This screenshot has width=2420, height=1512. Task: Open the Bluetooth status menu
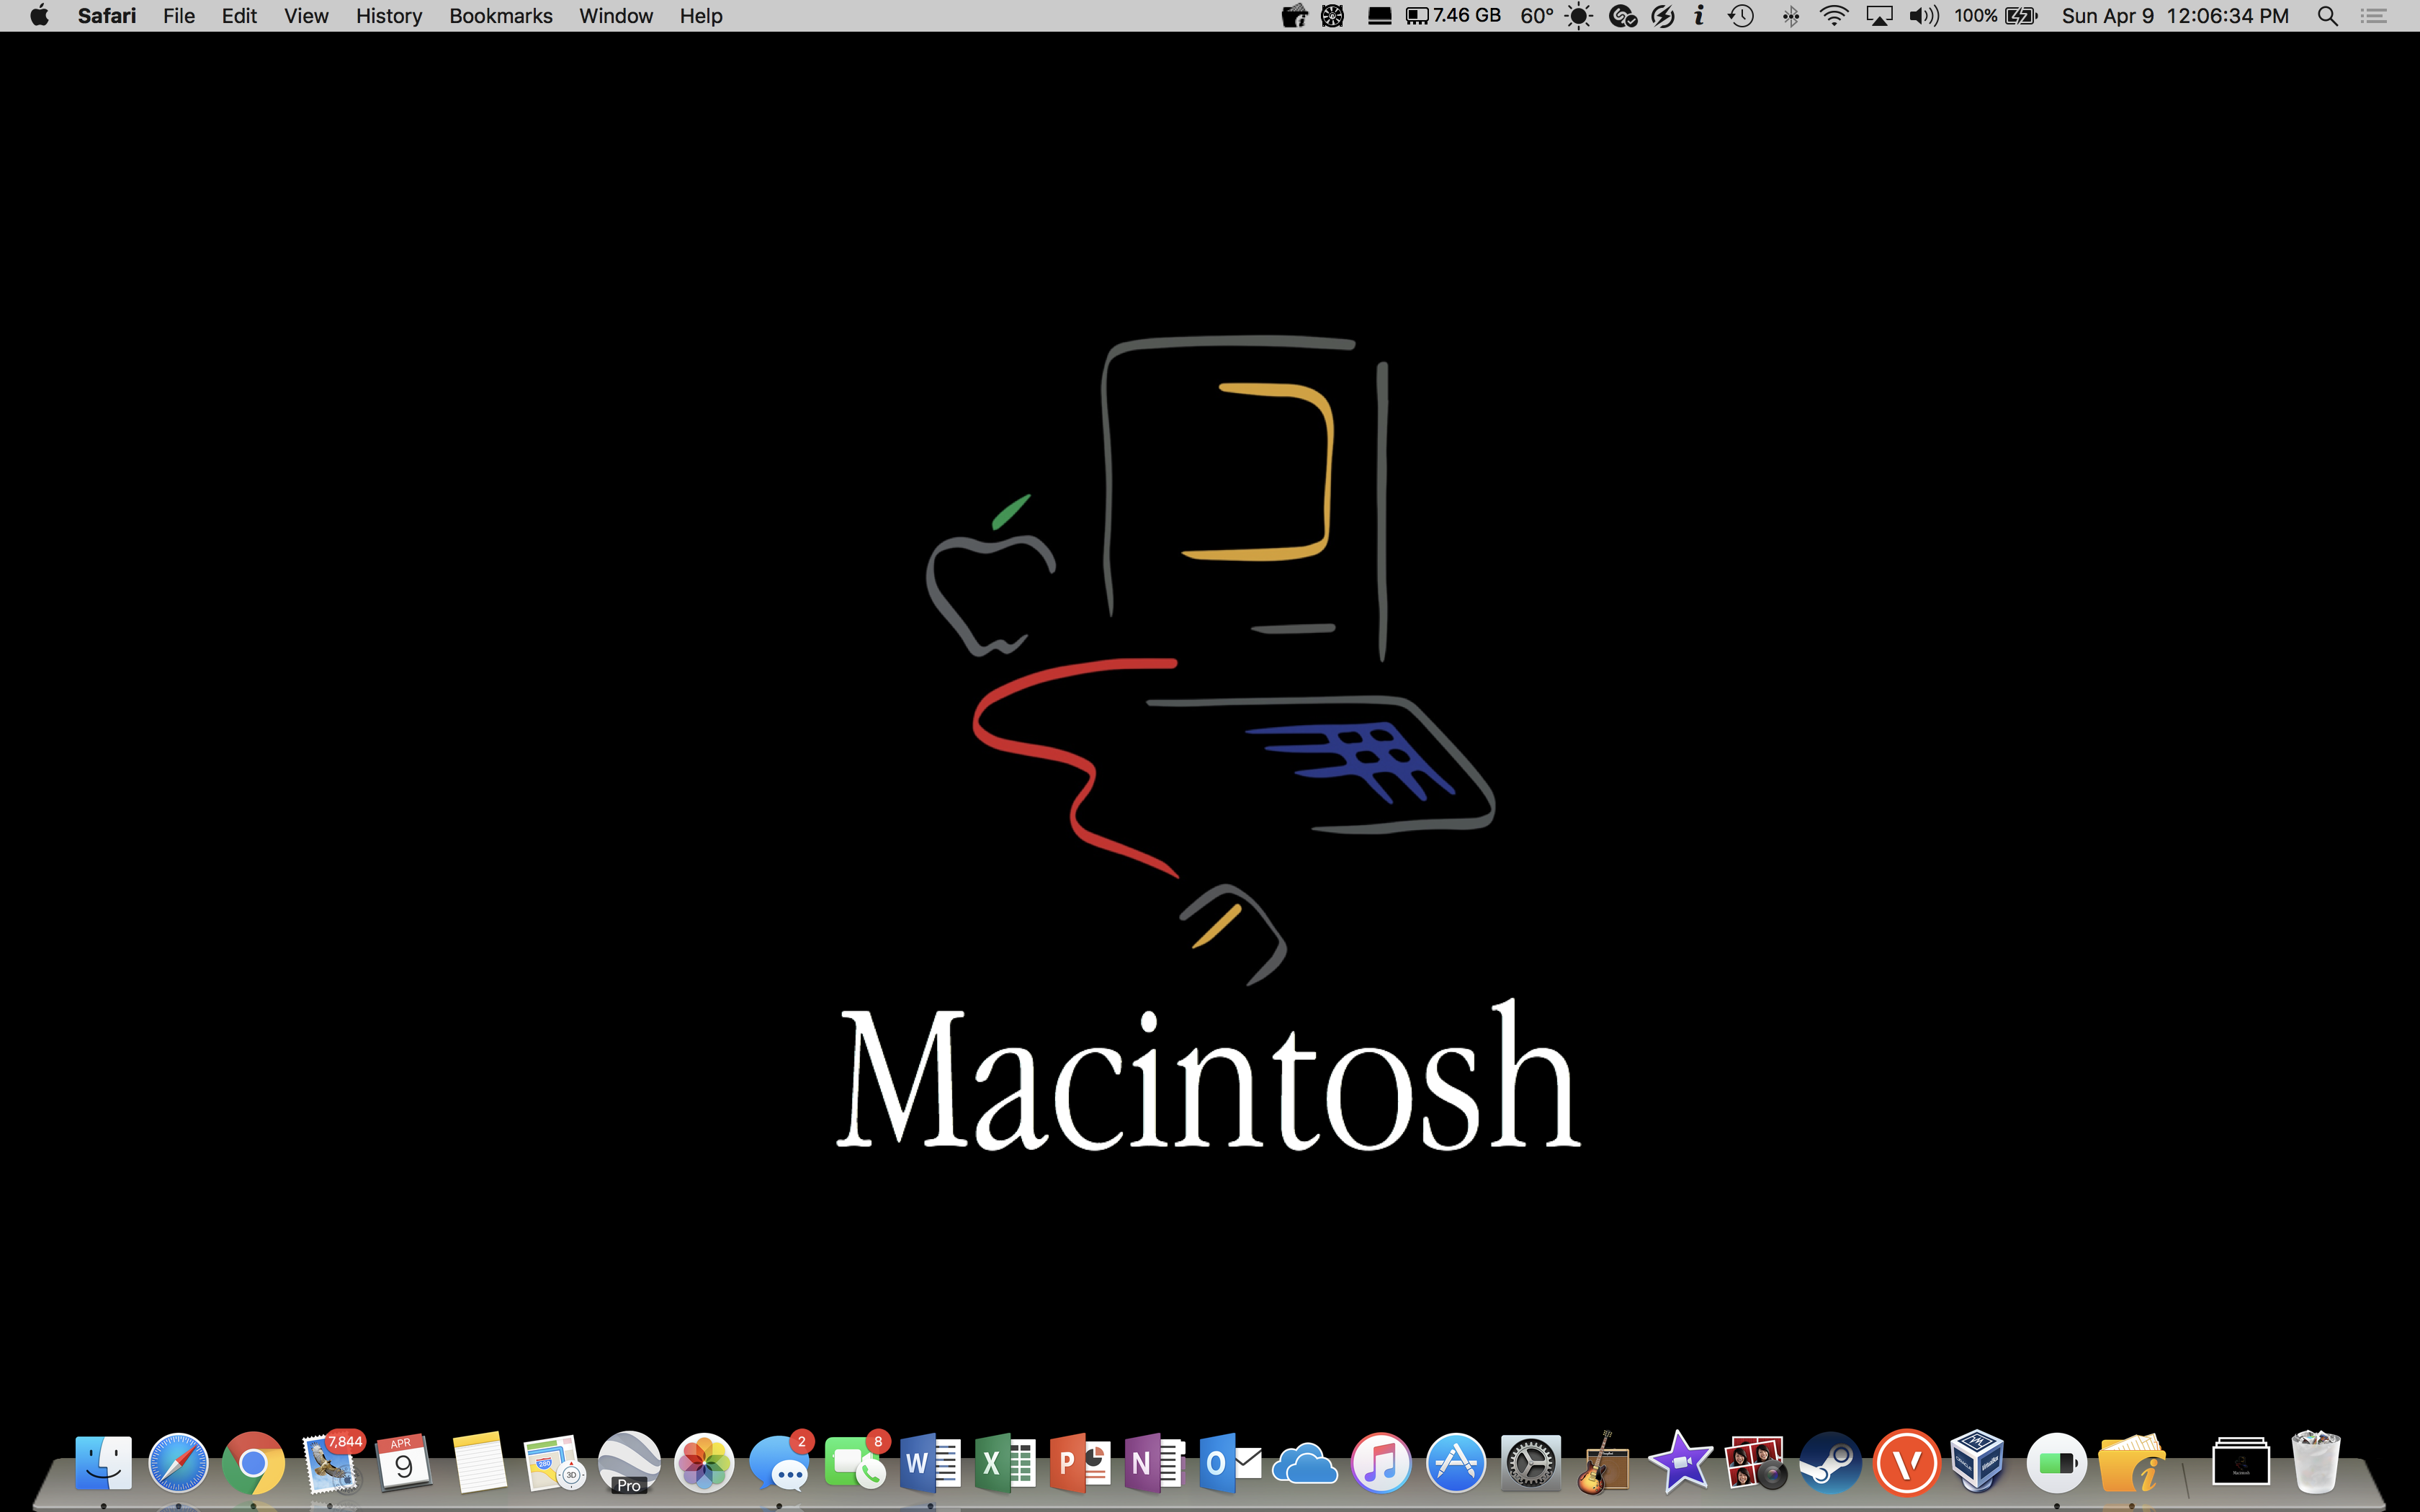click(1791, 16)
